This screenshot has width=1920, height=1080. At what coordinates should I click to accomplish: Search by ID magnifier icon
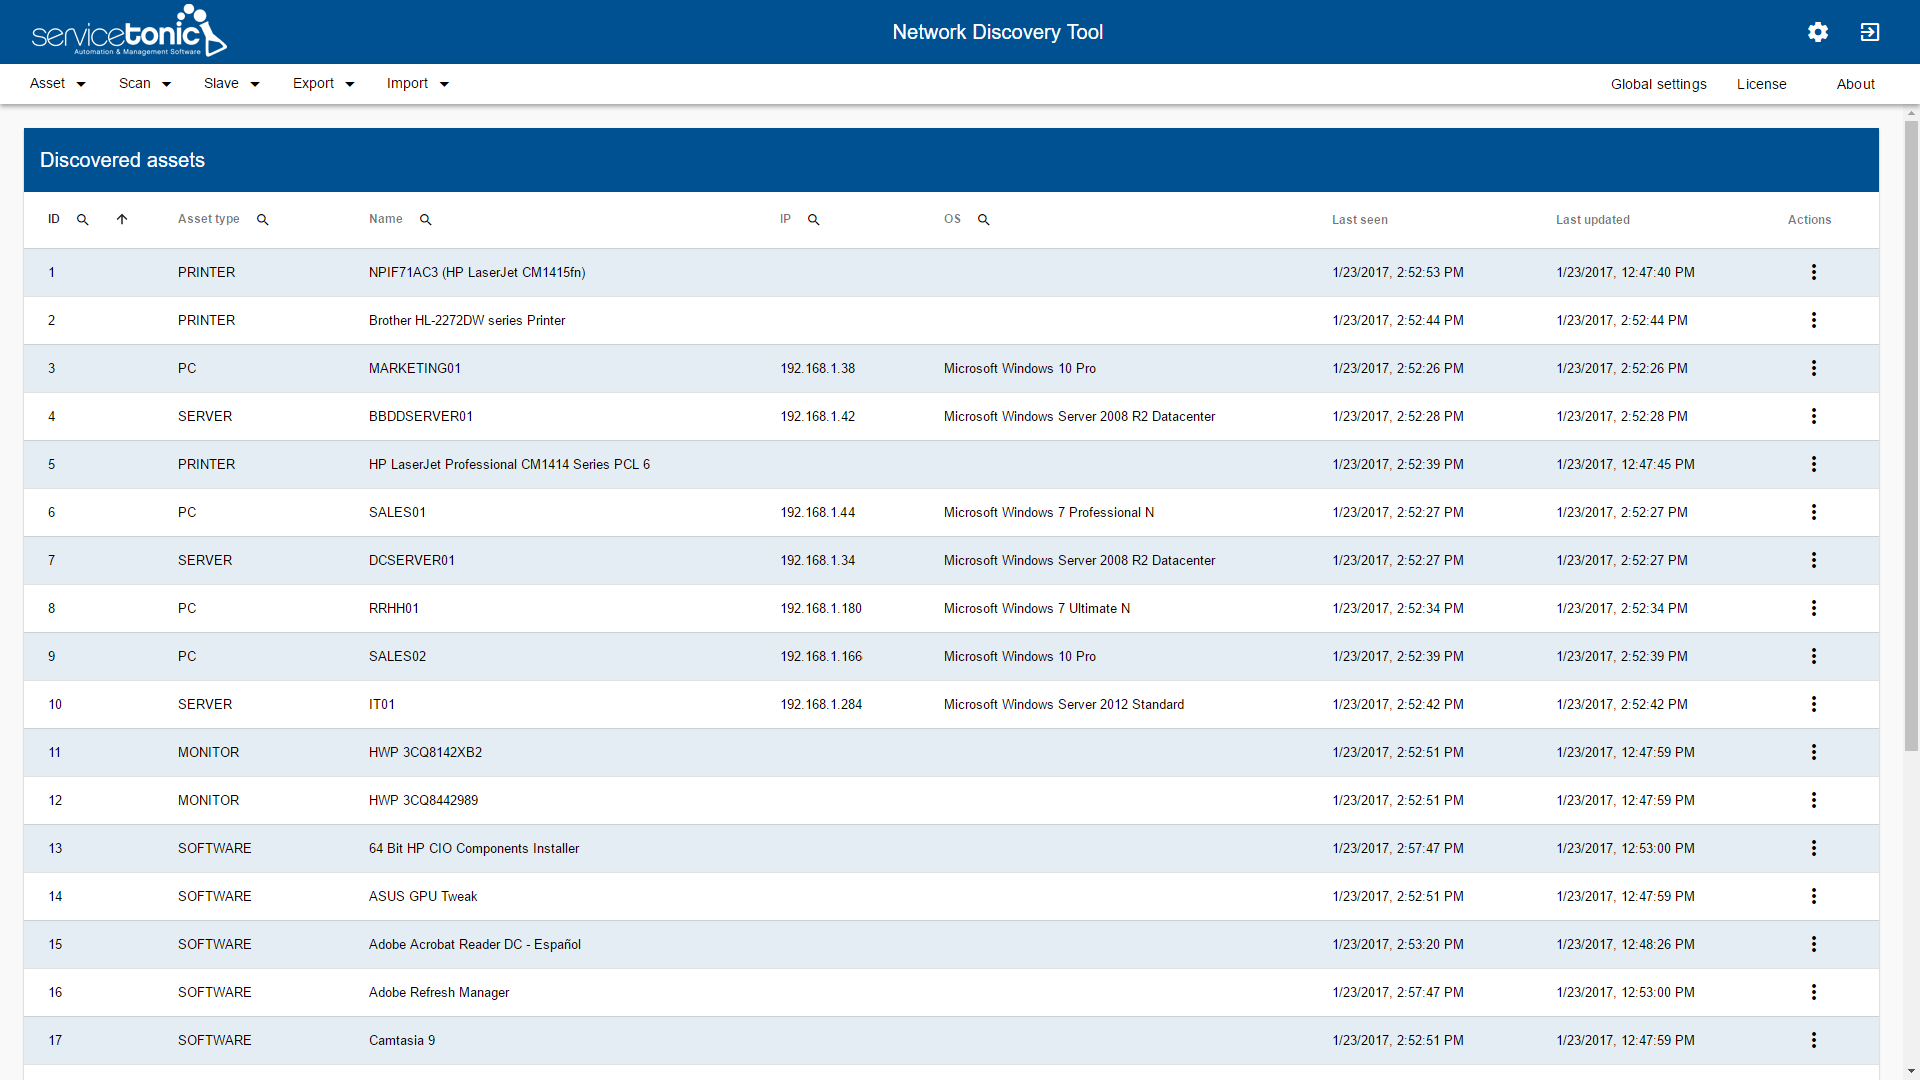tap(83, 220)
